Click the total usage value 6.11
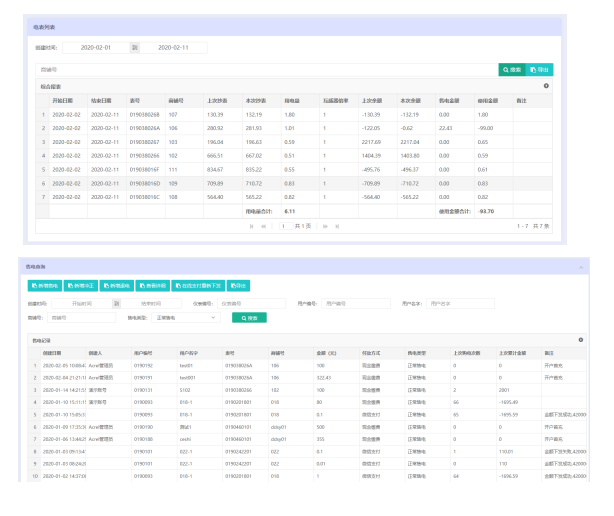614x516 pixels. pyautogui.click(x=289, y=211)
